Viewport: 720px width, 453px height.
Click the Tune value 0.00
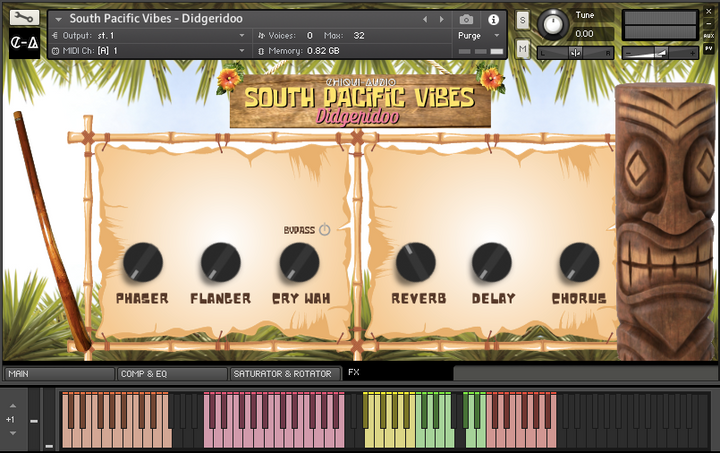[x=584, y=34]
